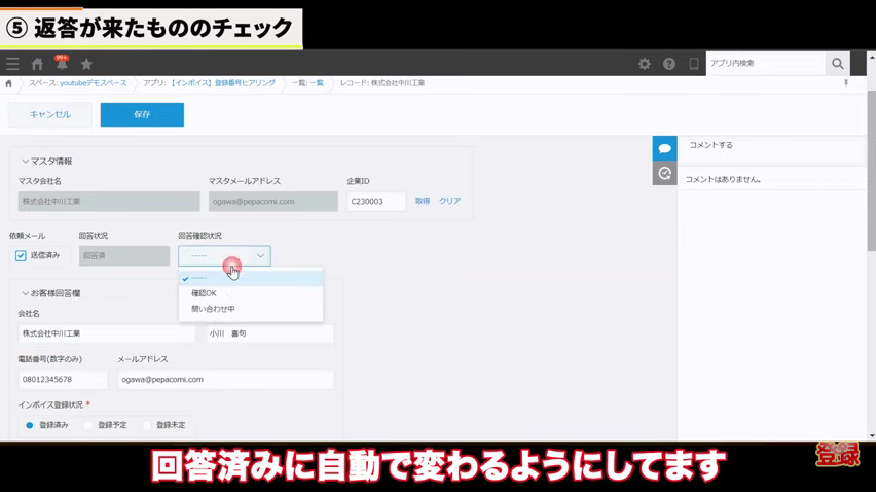Click the 電話番号 input field
This screenshot has height=492, width=876.
63,380
